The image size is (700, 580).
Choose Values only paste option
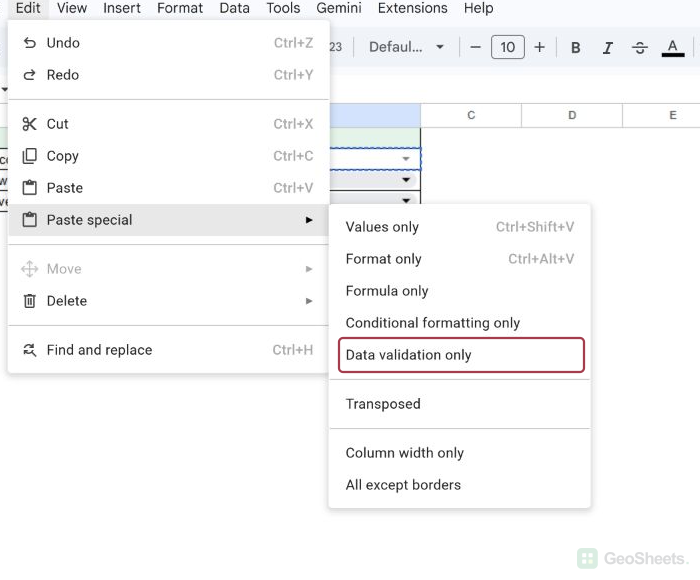click(460, 227)
